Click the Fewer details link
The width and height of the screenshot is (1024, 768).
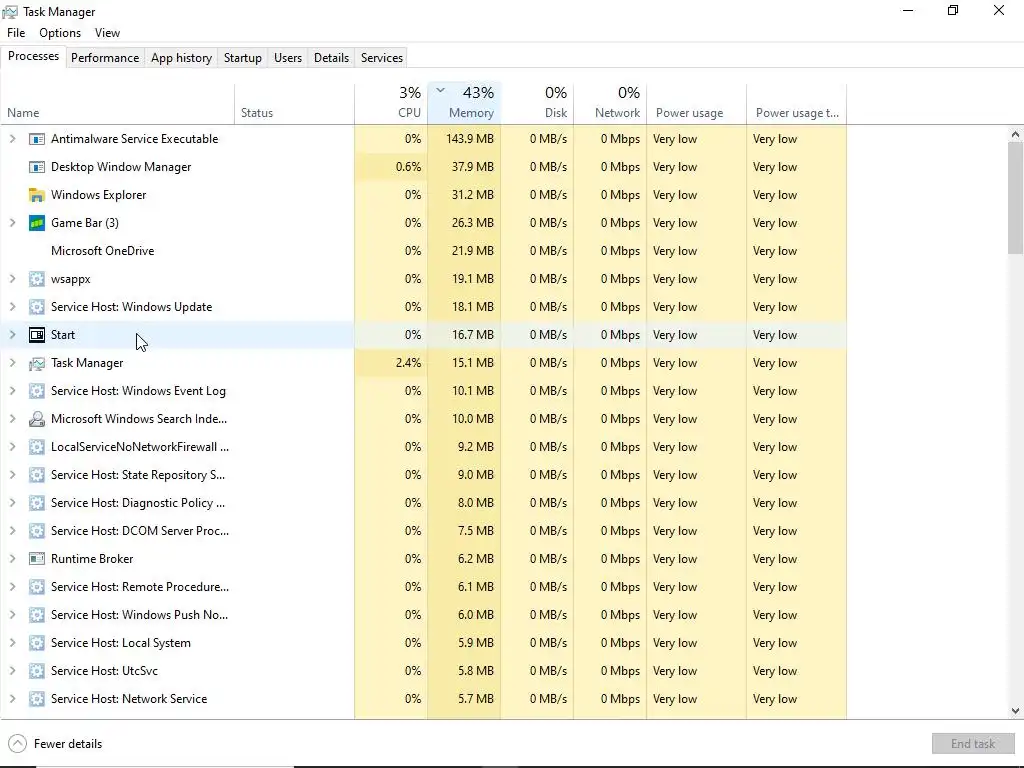point(68,744)
